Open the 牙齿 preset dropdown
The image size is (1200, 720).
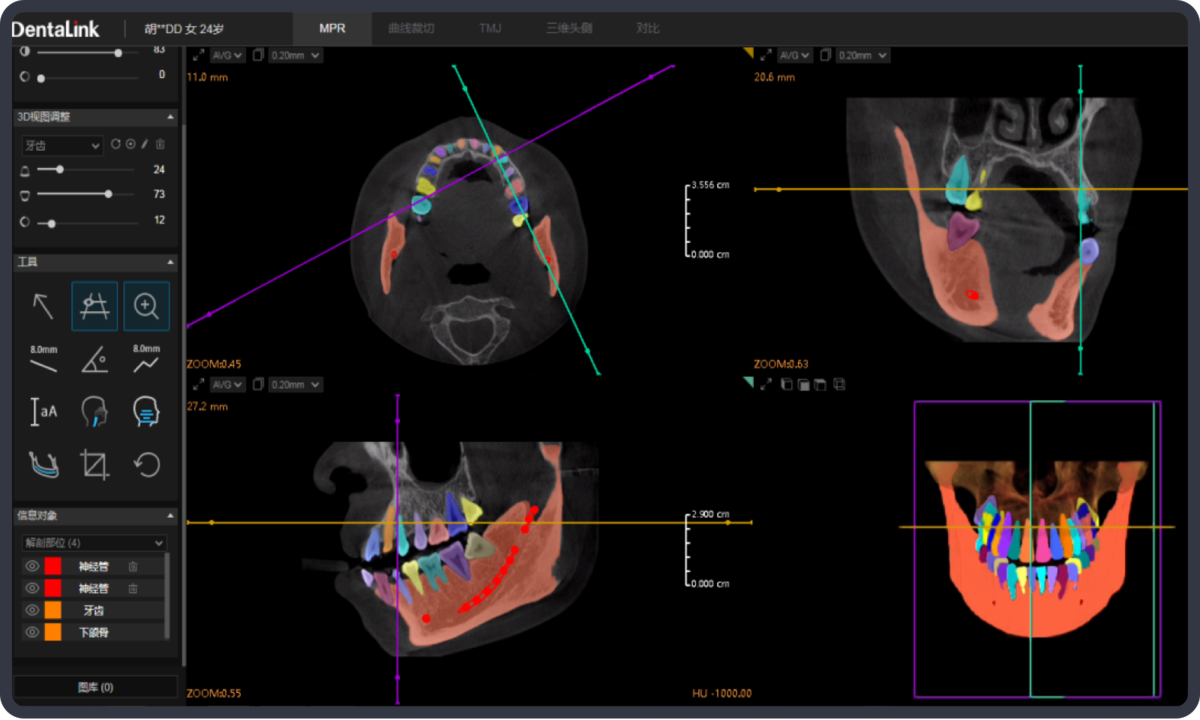pyautogui.click(x=62, y=145)
